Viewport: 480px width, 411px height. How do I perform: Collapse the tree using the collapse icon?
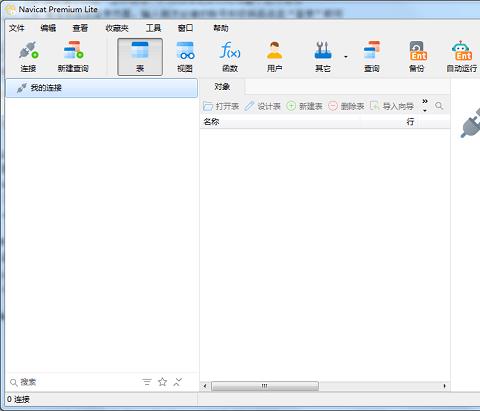[178, 382]
